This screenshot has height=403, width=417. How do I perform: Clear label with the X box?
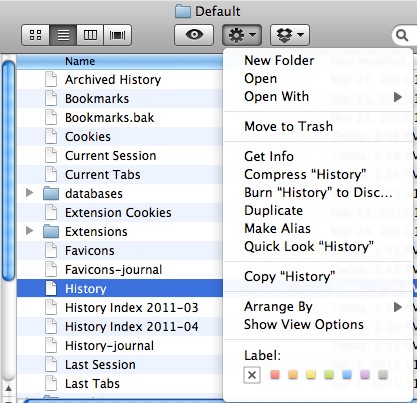[252, 375]
